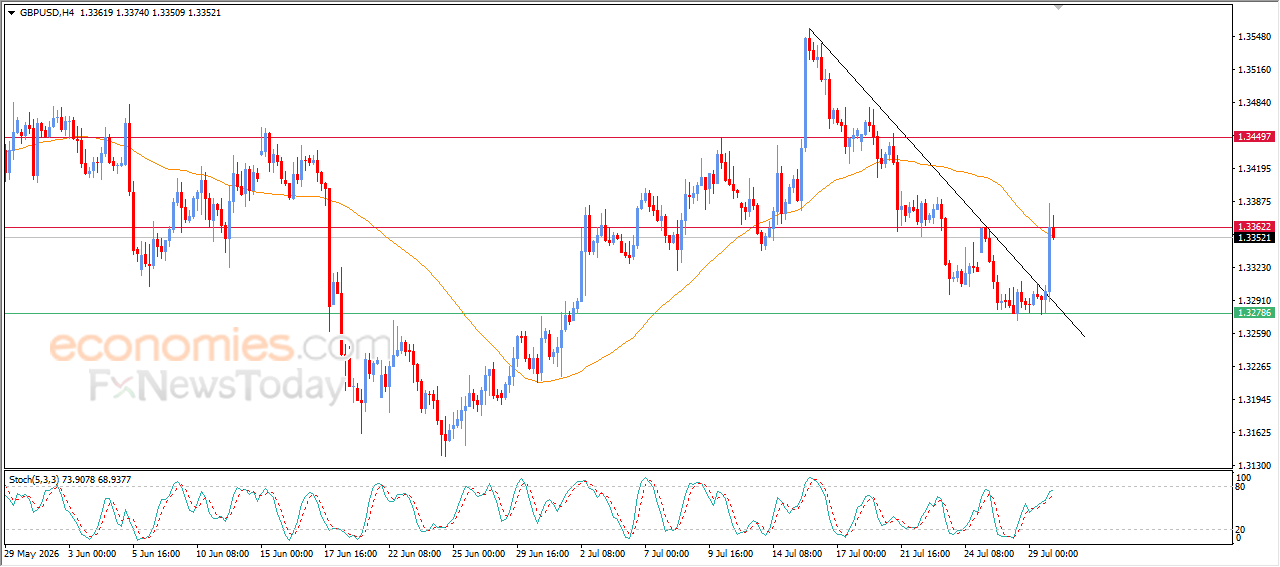Viewport: 1280px width, 567px height.
Task: Click the 3 Jun 00:00 time label
Action: click(x=91, y=553)
